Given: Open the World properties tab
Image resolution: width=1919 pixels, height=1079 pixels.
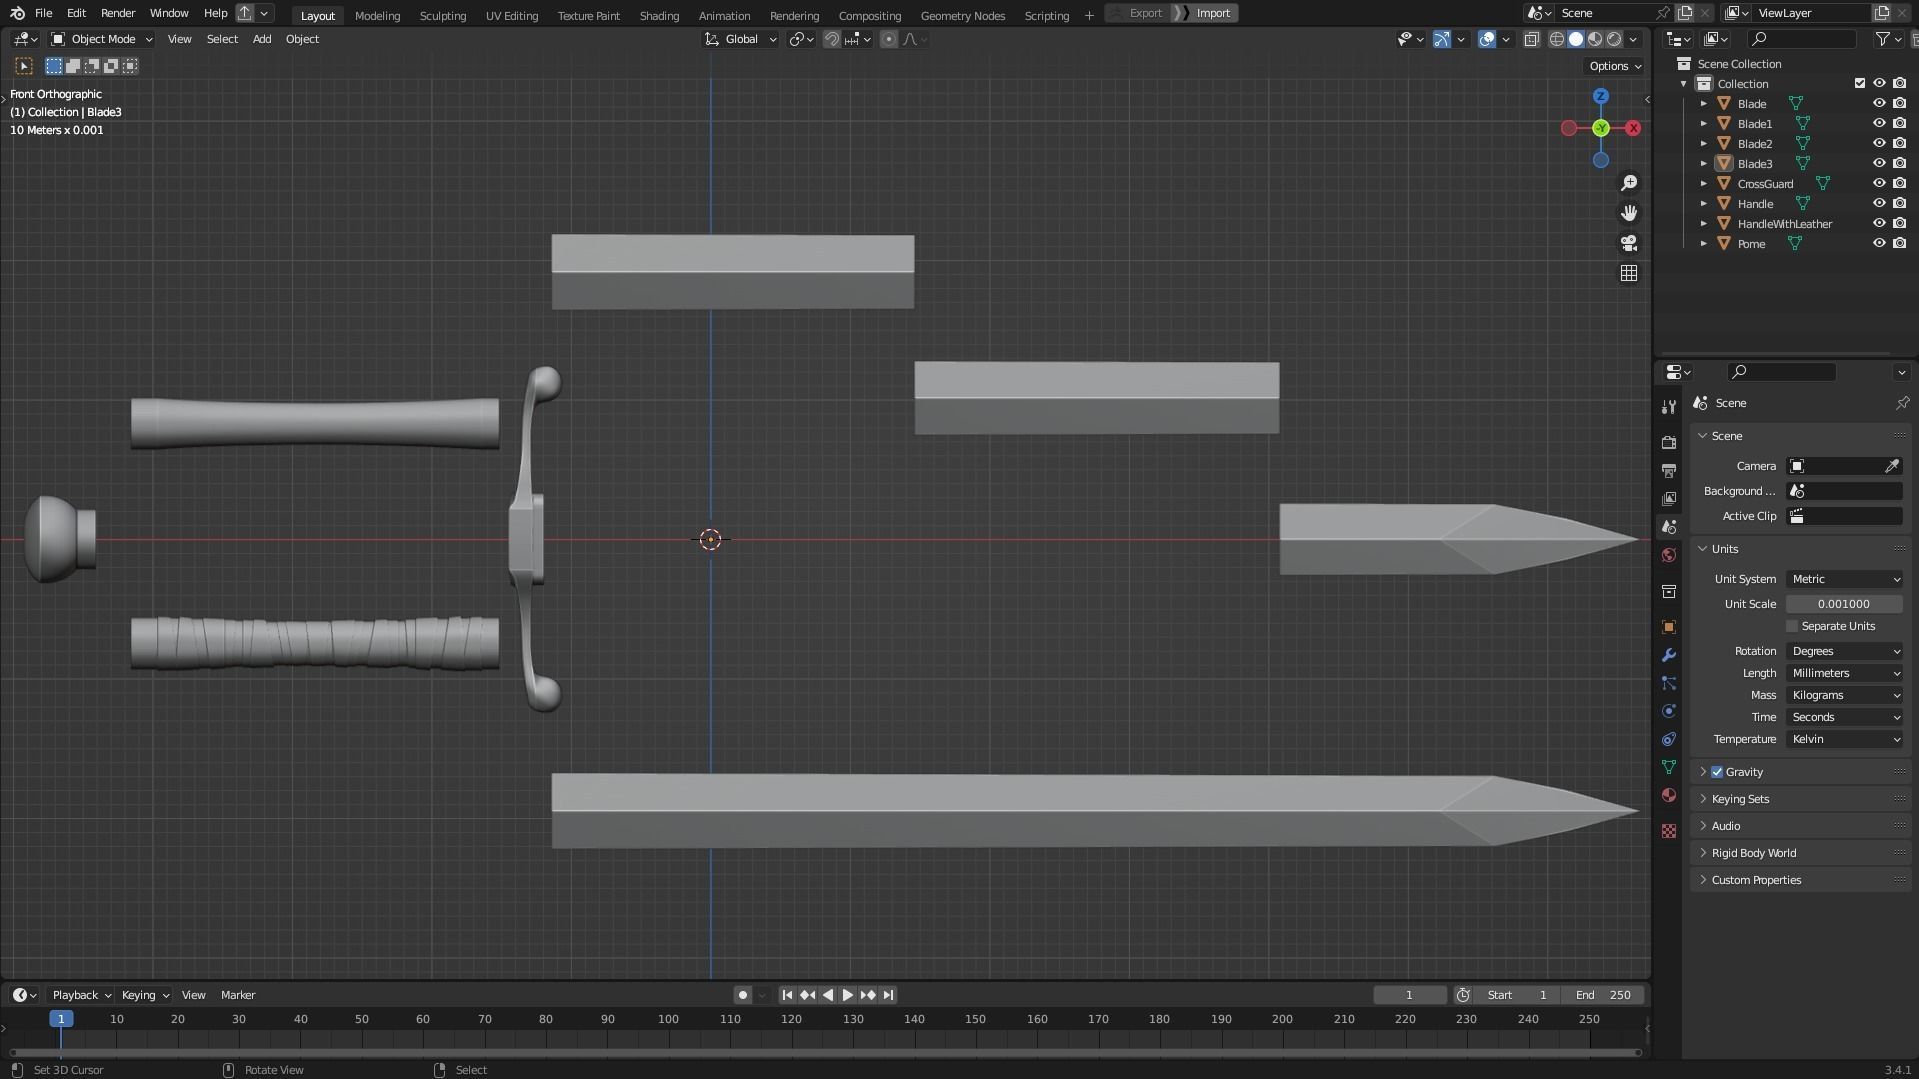Looking at the screenshot, I should pyautogui.click(x=1669, y=555).
